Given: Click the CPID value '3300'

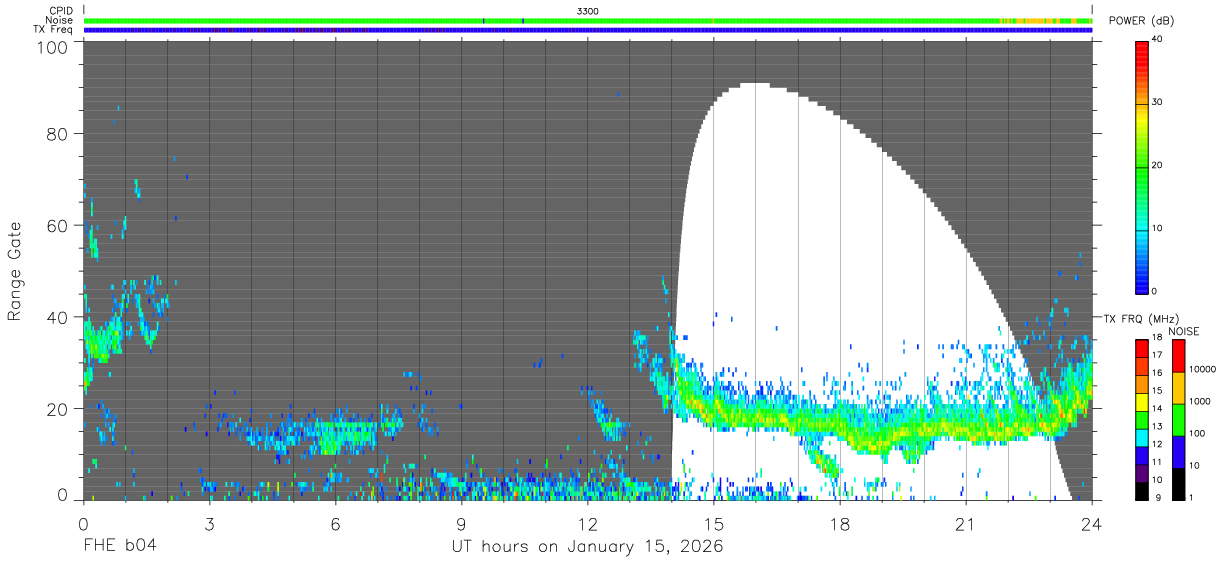Looking at the screenshot, I should click(588, 11).
